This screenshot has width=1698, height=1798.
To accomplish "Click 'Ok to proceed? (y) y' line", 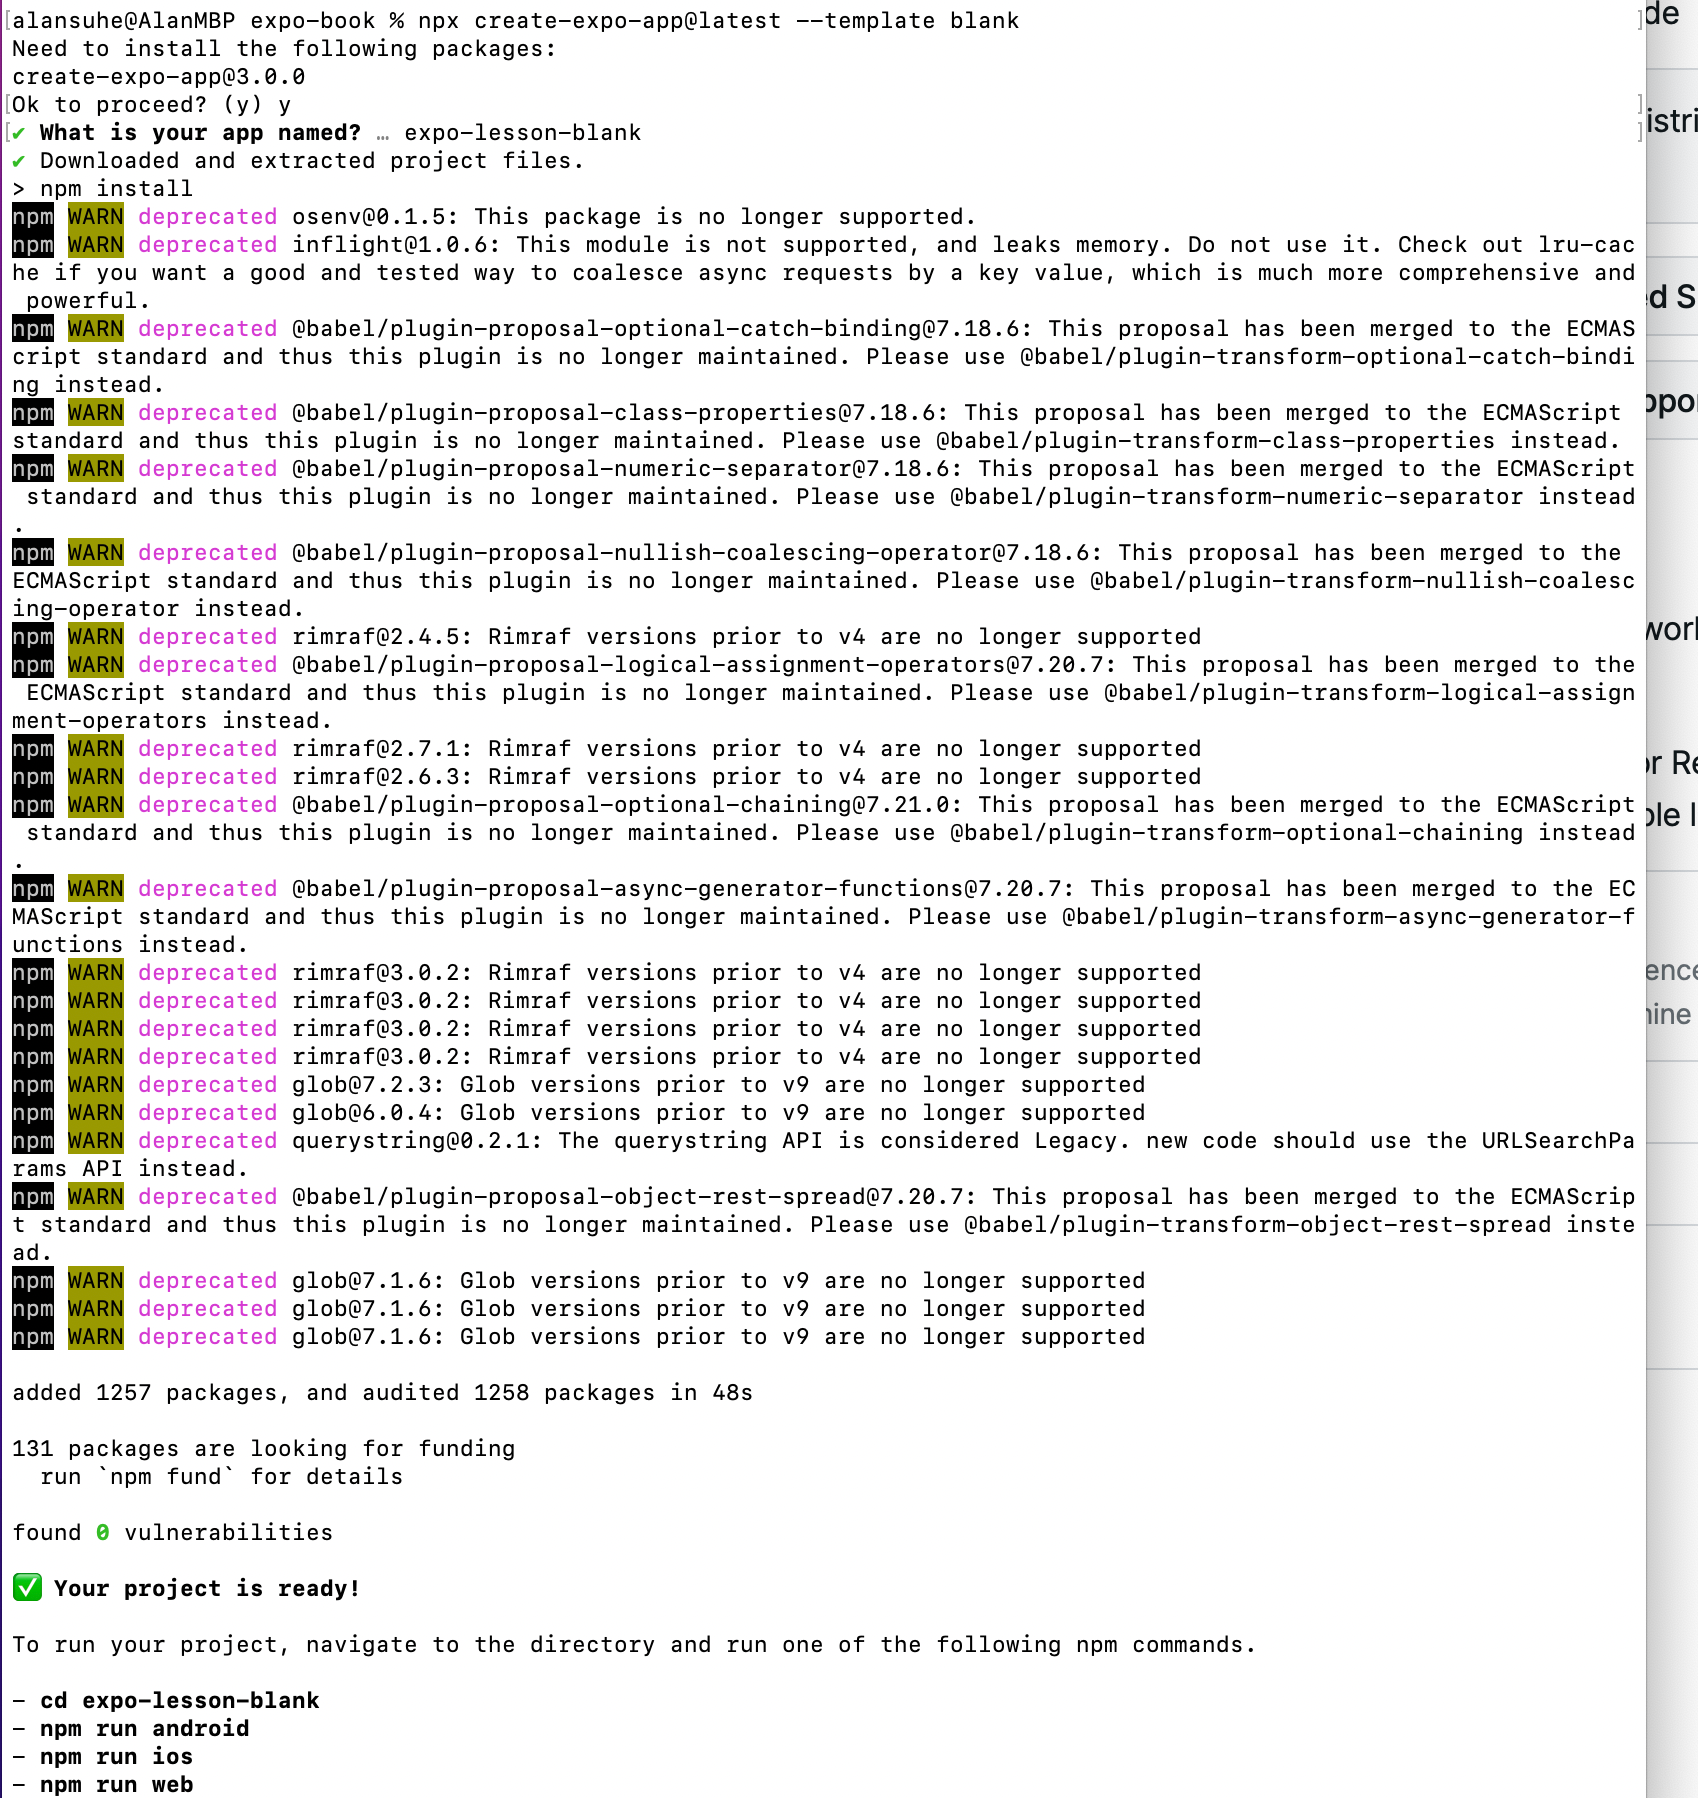I will point(152,105).
